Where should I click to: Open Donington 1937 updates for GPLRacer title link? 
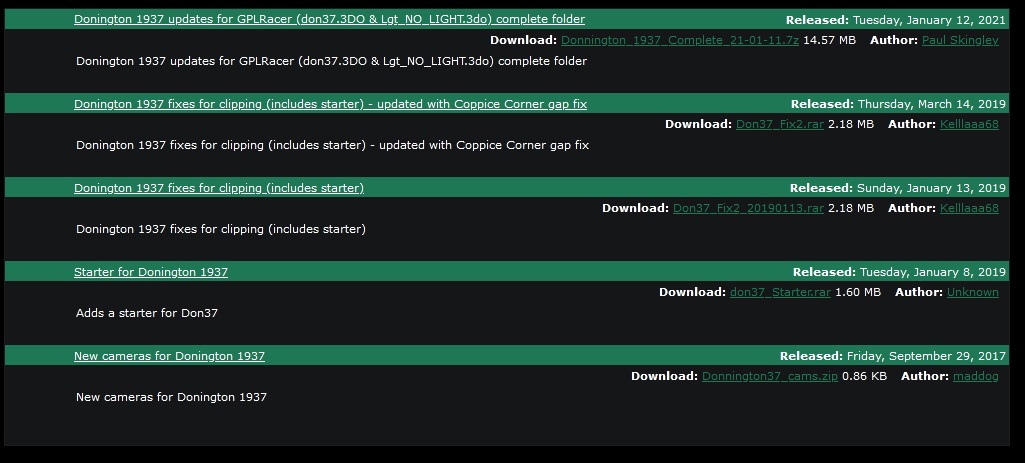pyautogui.click(x=329, y=19)
